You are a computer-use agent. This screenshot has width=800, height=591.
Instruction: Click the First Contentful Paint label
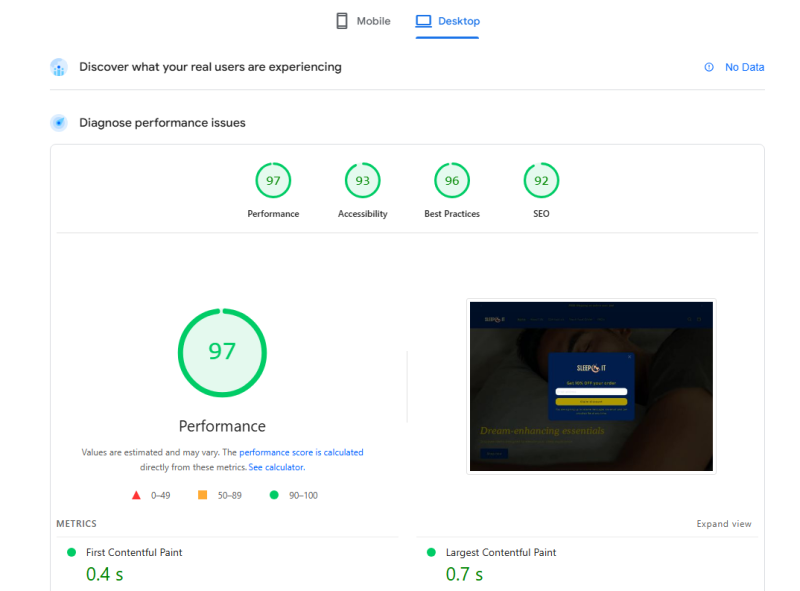pos(134,552)
